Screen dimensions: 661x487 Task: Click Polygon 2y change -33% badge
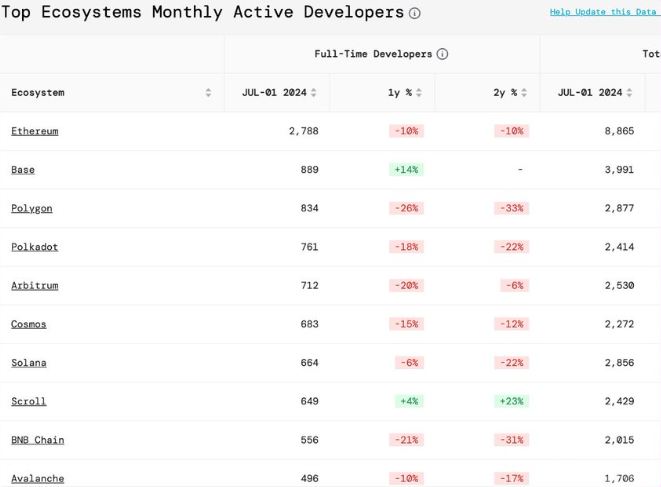(512, 208)
